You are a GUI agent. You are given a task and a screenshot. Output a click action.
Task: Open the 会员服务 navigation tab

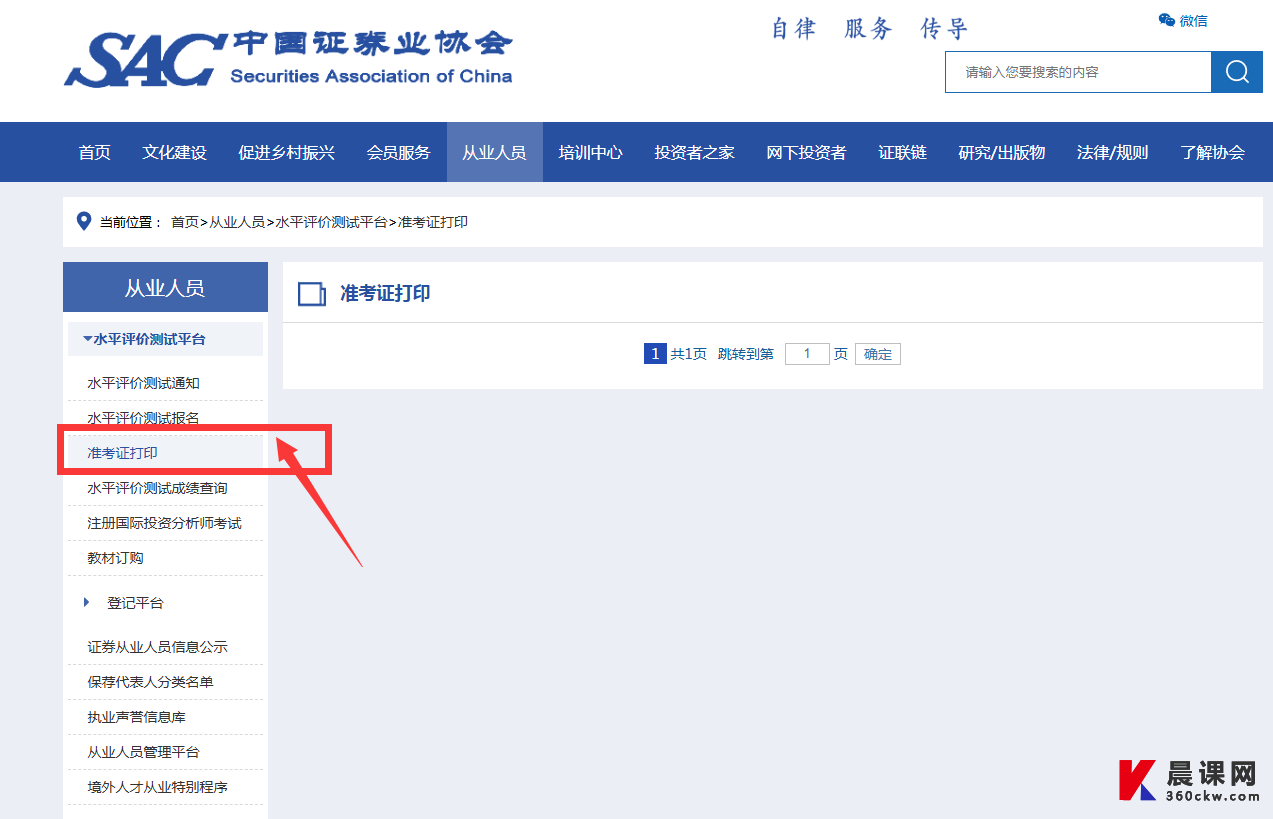399,152
